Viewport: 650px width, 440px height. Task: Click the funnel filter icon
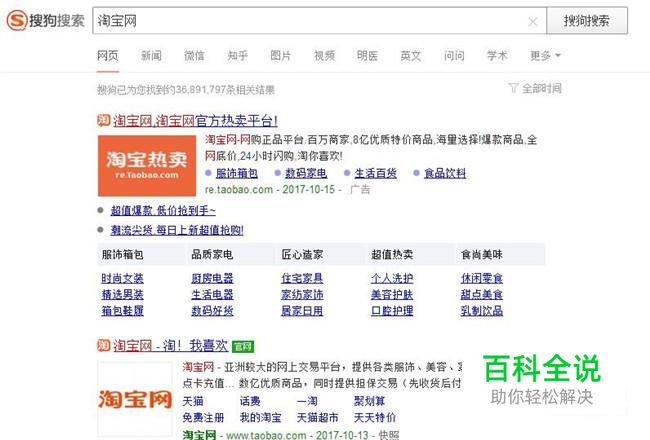(x=513, y=88)
